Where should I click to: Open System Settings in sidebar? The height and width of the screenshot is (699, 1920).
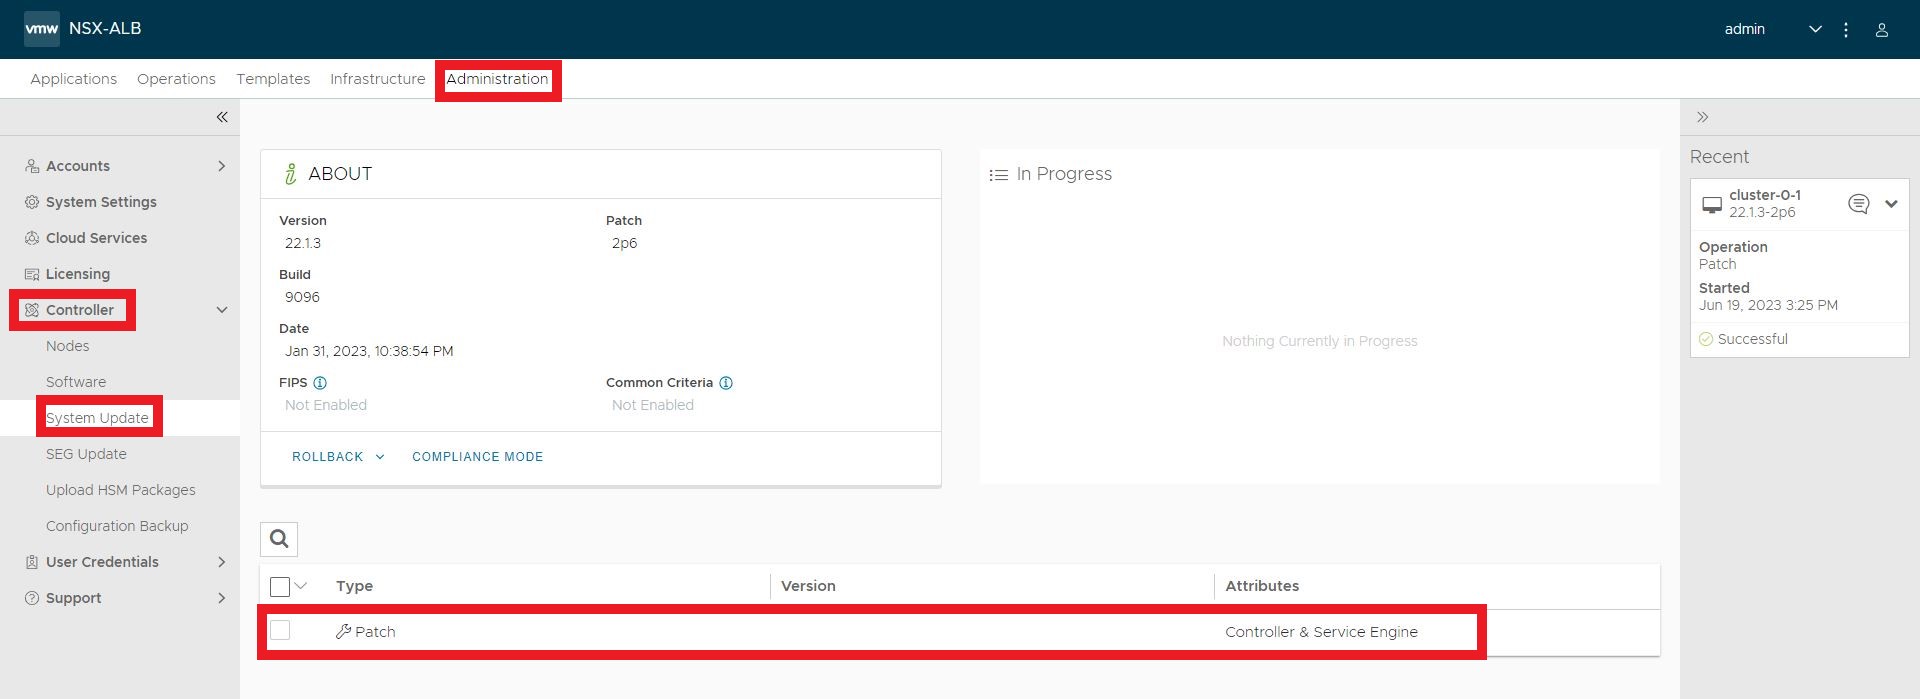(x=101, y=202)
